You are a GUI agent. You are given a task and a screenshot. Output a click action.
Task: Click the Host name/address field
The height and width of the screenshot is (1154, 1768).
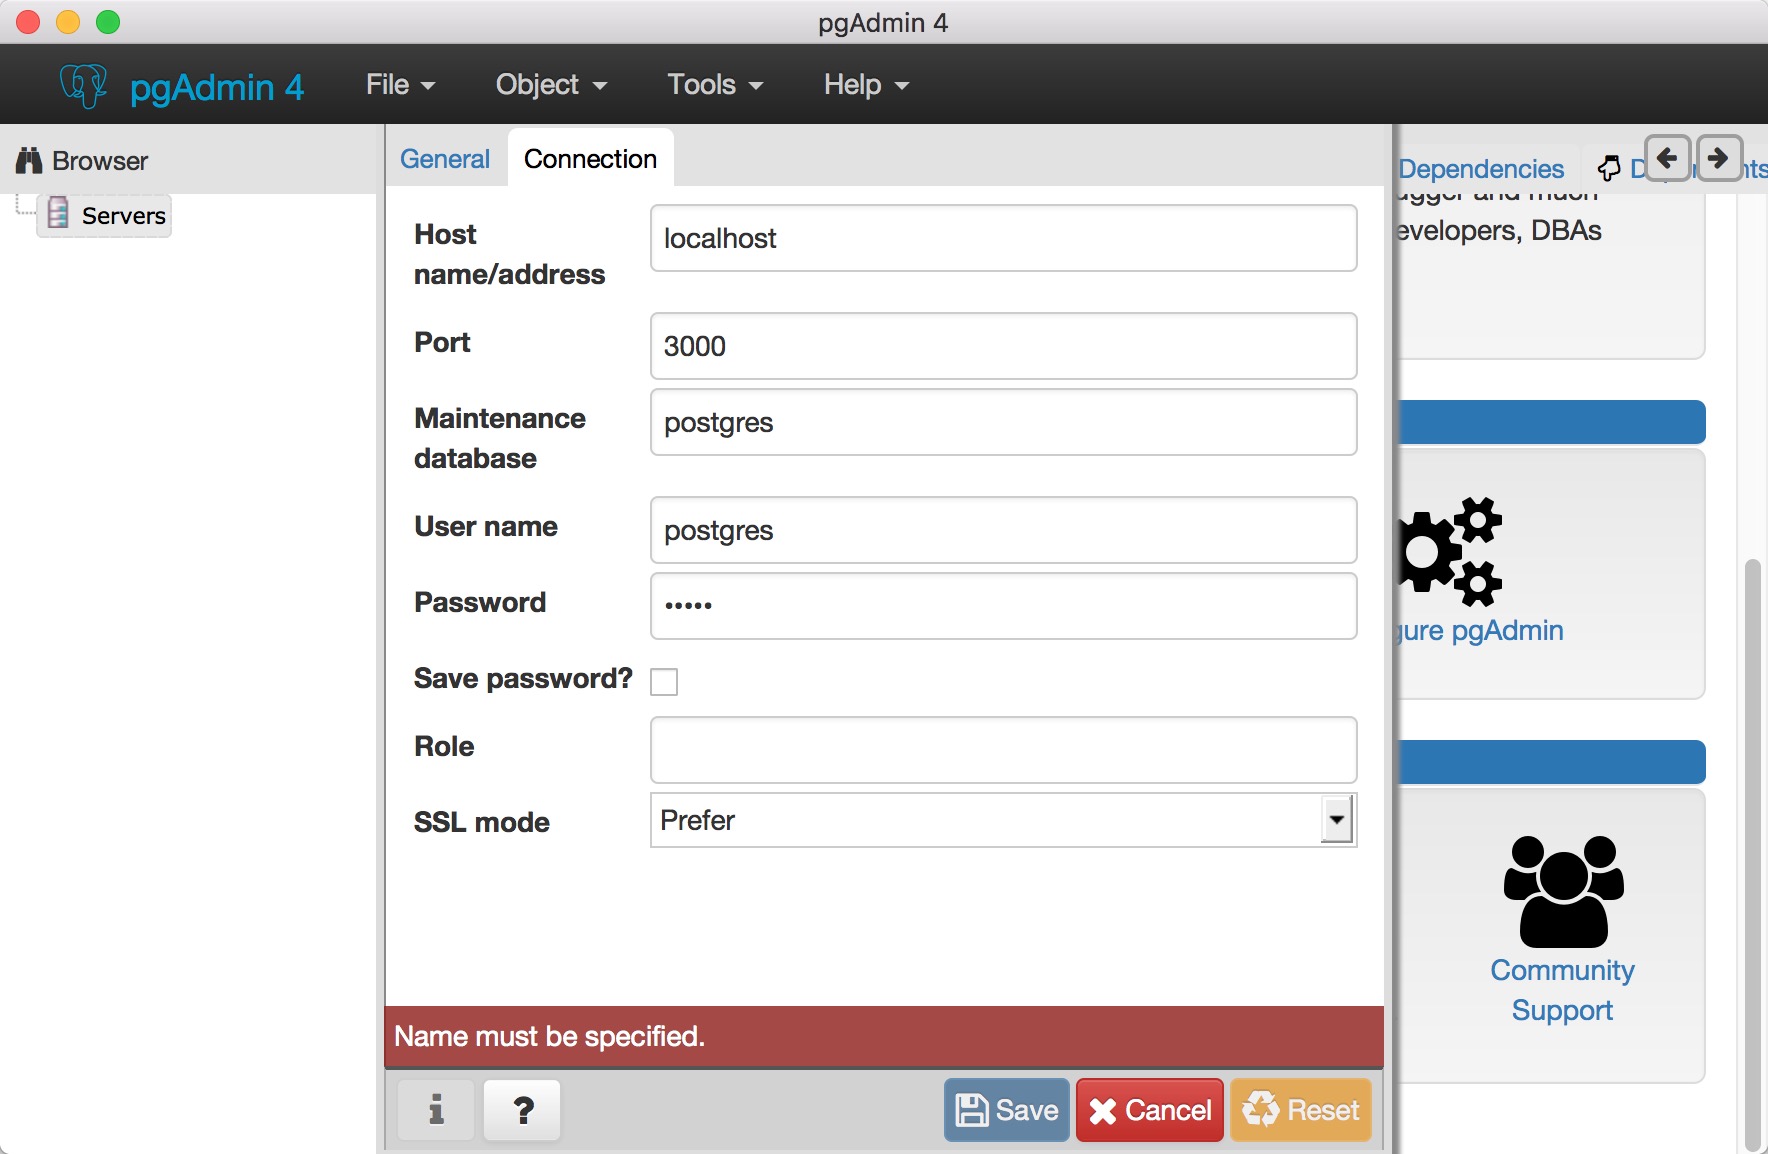click(1003, 238)
